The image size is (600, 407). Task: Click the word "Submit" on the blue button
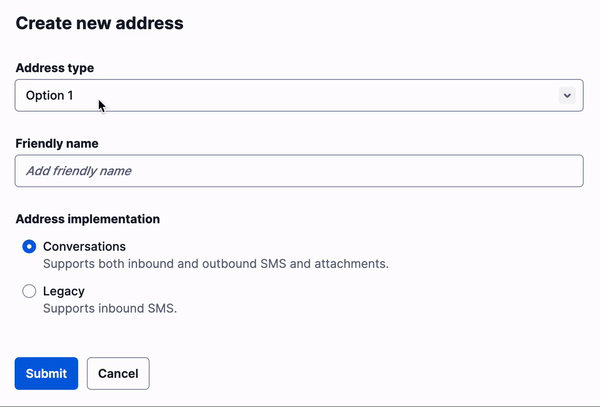[46, 373]
